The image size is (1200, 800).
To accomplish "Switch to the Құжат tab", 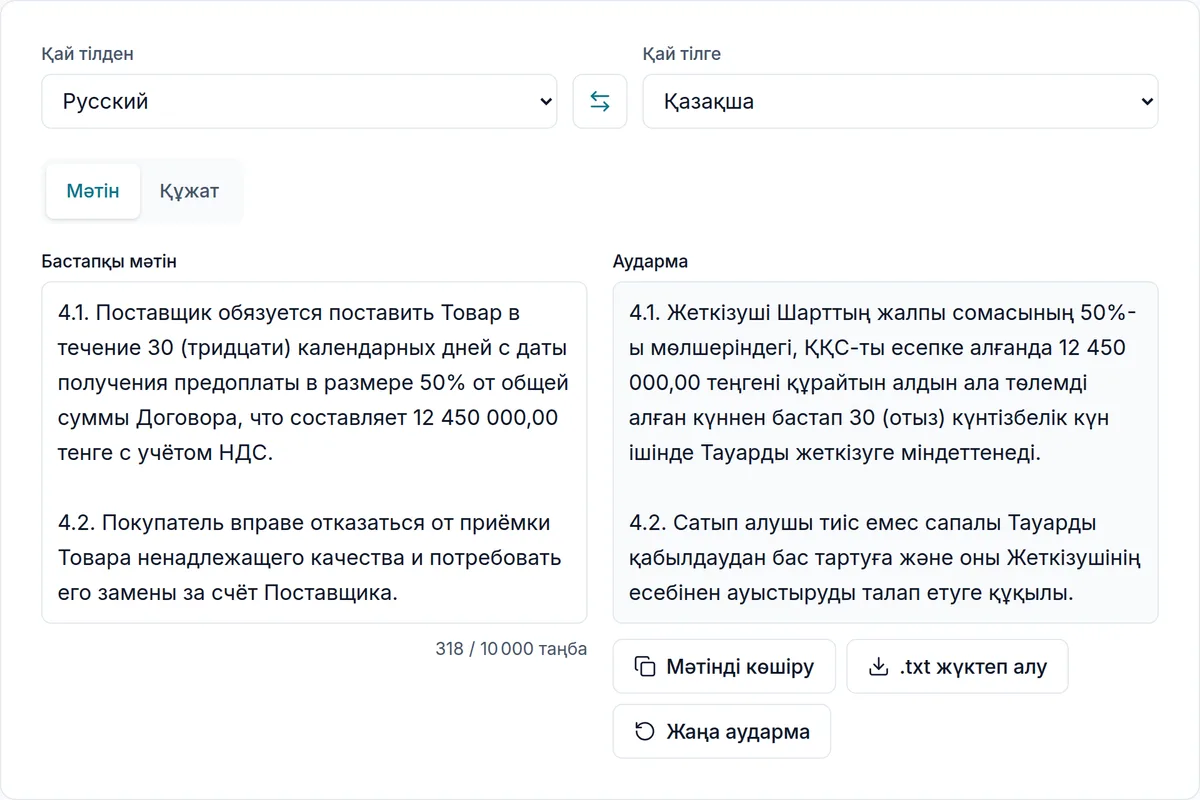I will tap(189, 191).
